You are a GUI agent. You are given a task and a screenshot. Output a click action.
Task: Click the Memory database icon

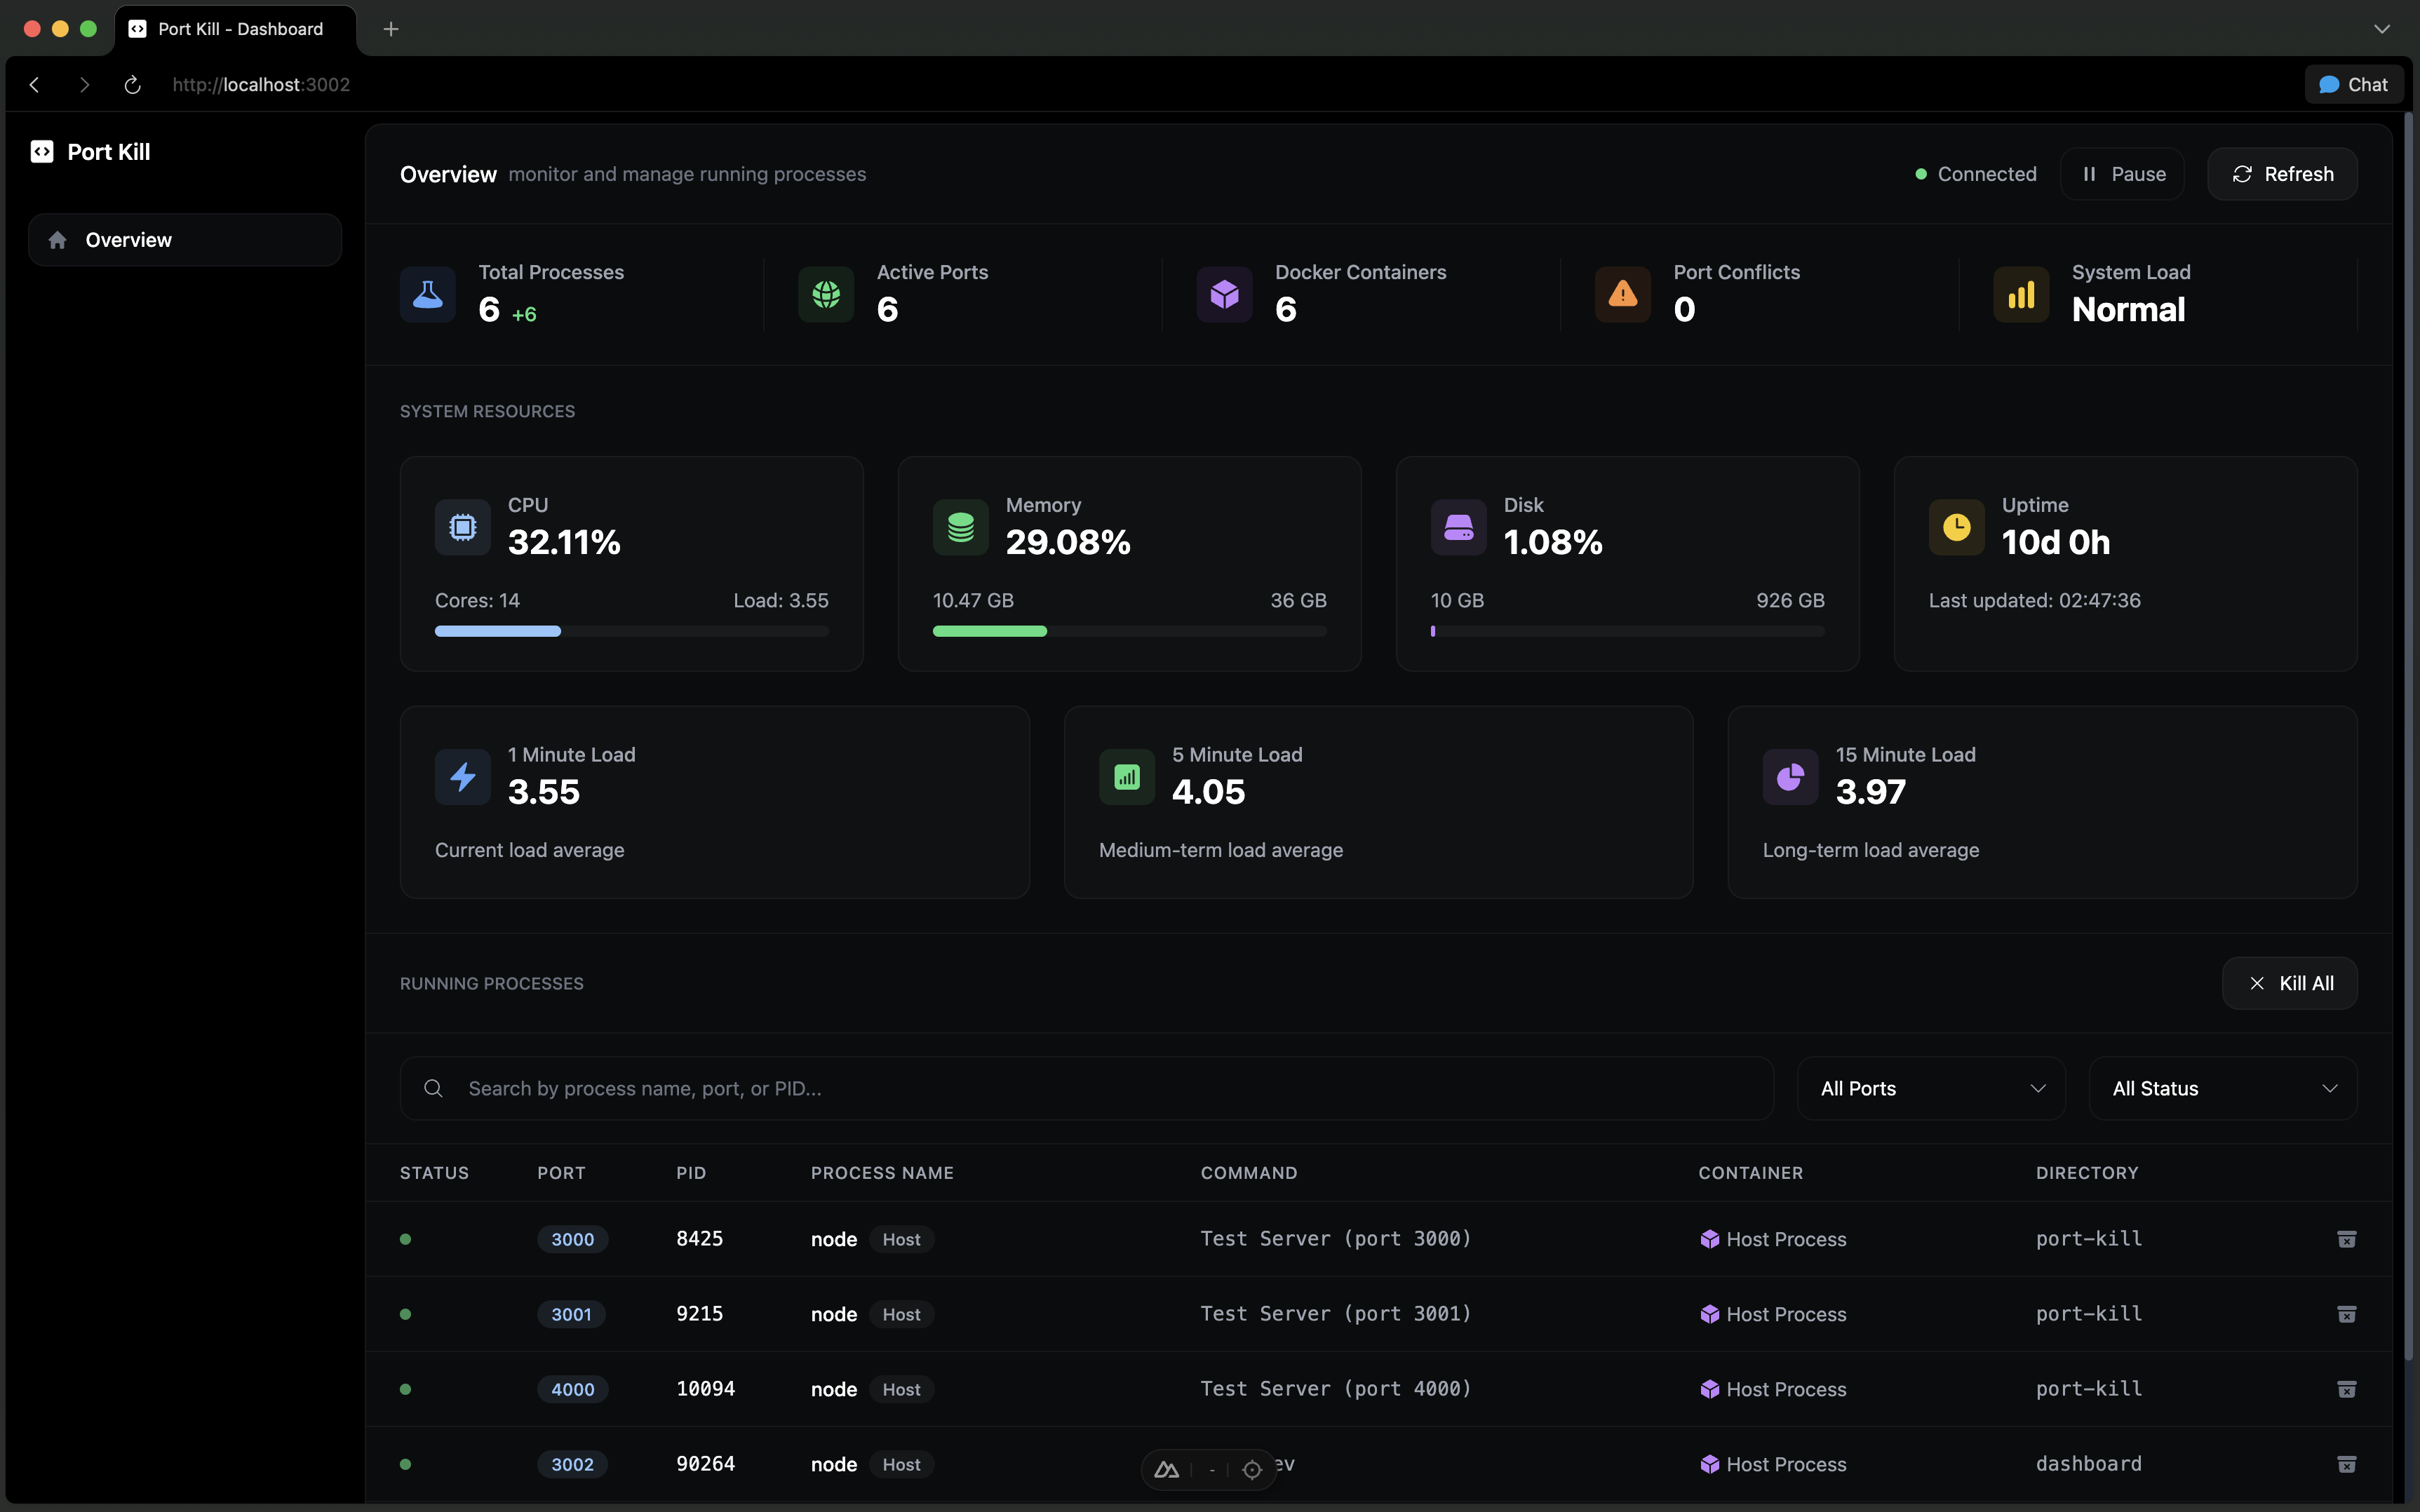coord(961,527)
